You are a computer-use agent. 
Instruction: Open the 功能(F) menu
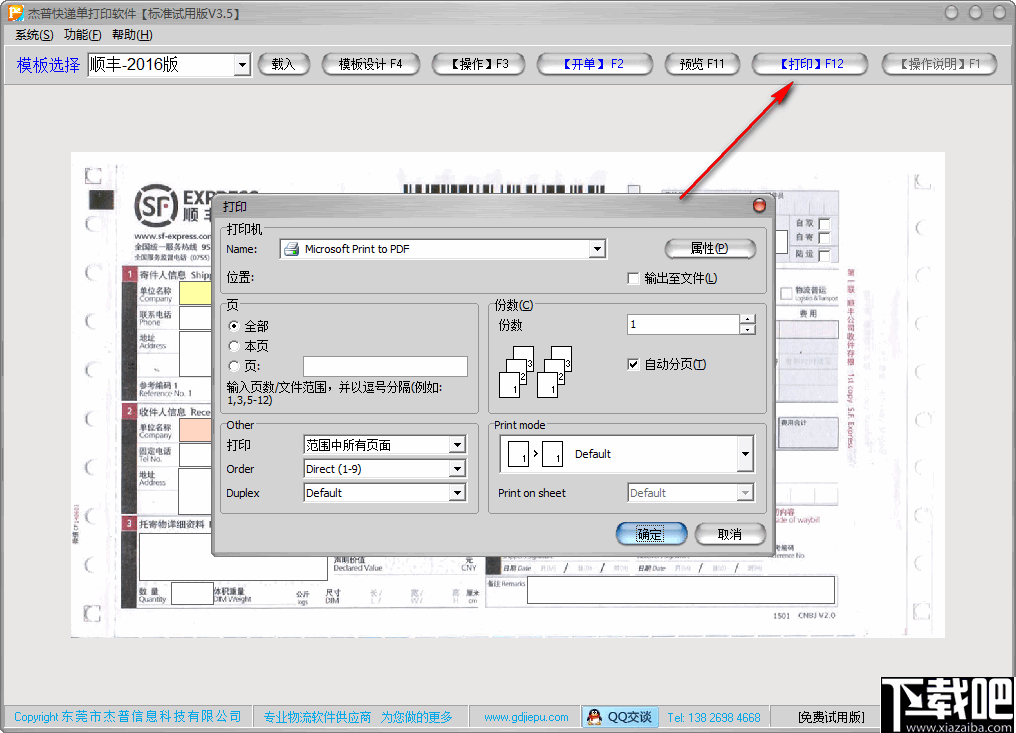82,35
